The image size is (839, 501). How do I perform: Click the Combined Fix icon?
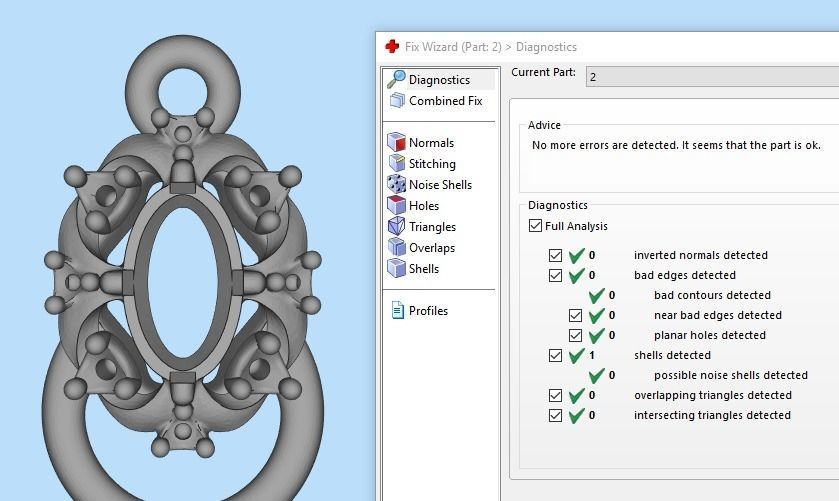point(397,100)
